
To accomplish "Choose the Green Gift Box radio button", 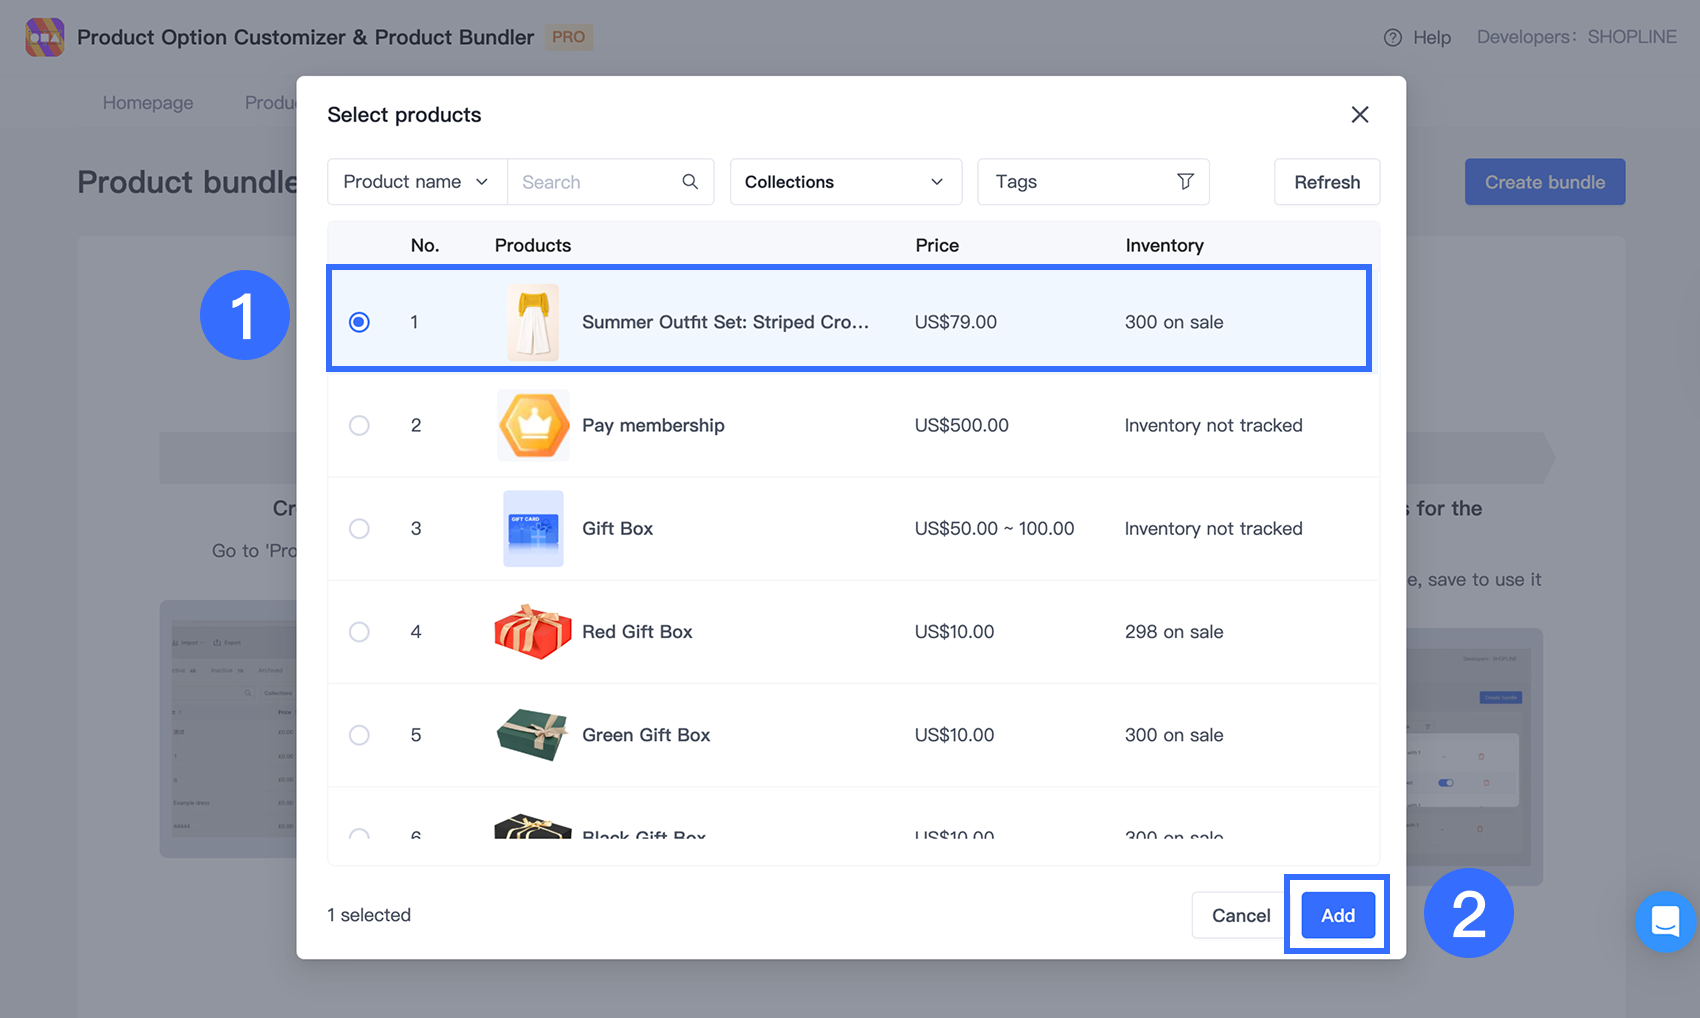I will point(359,735).
